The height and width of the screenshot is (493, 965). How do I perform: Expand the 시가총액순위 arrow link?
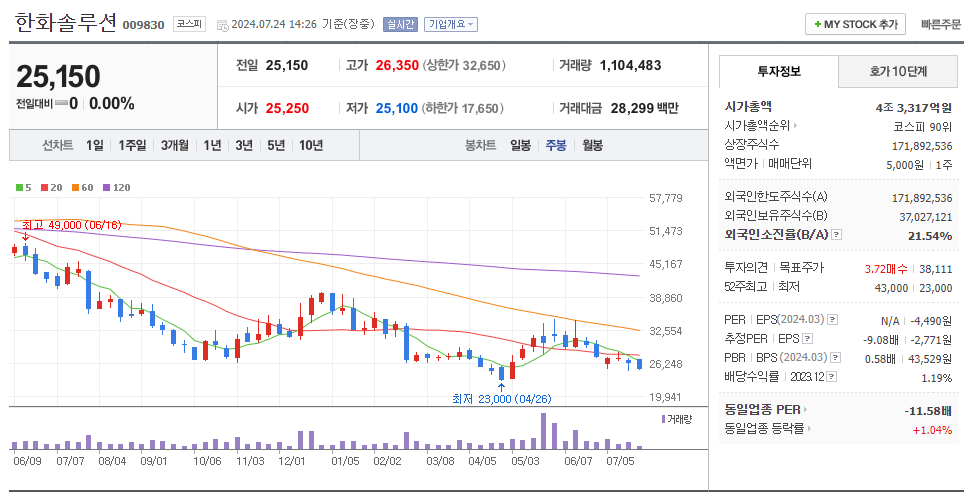pos(795,127)
